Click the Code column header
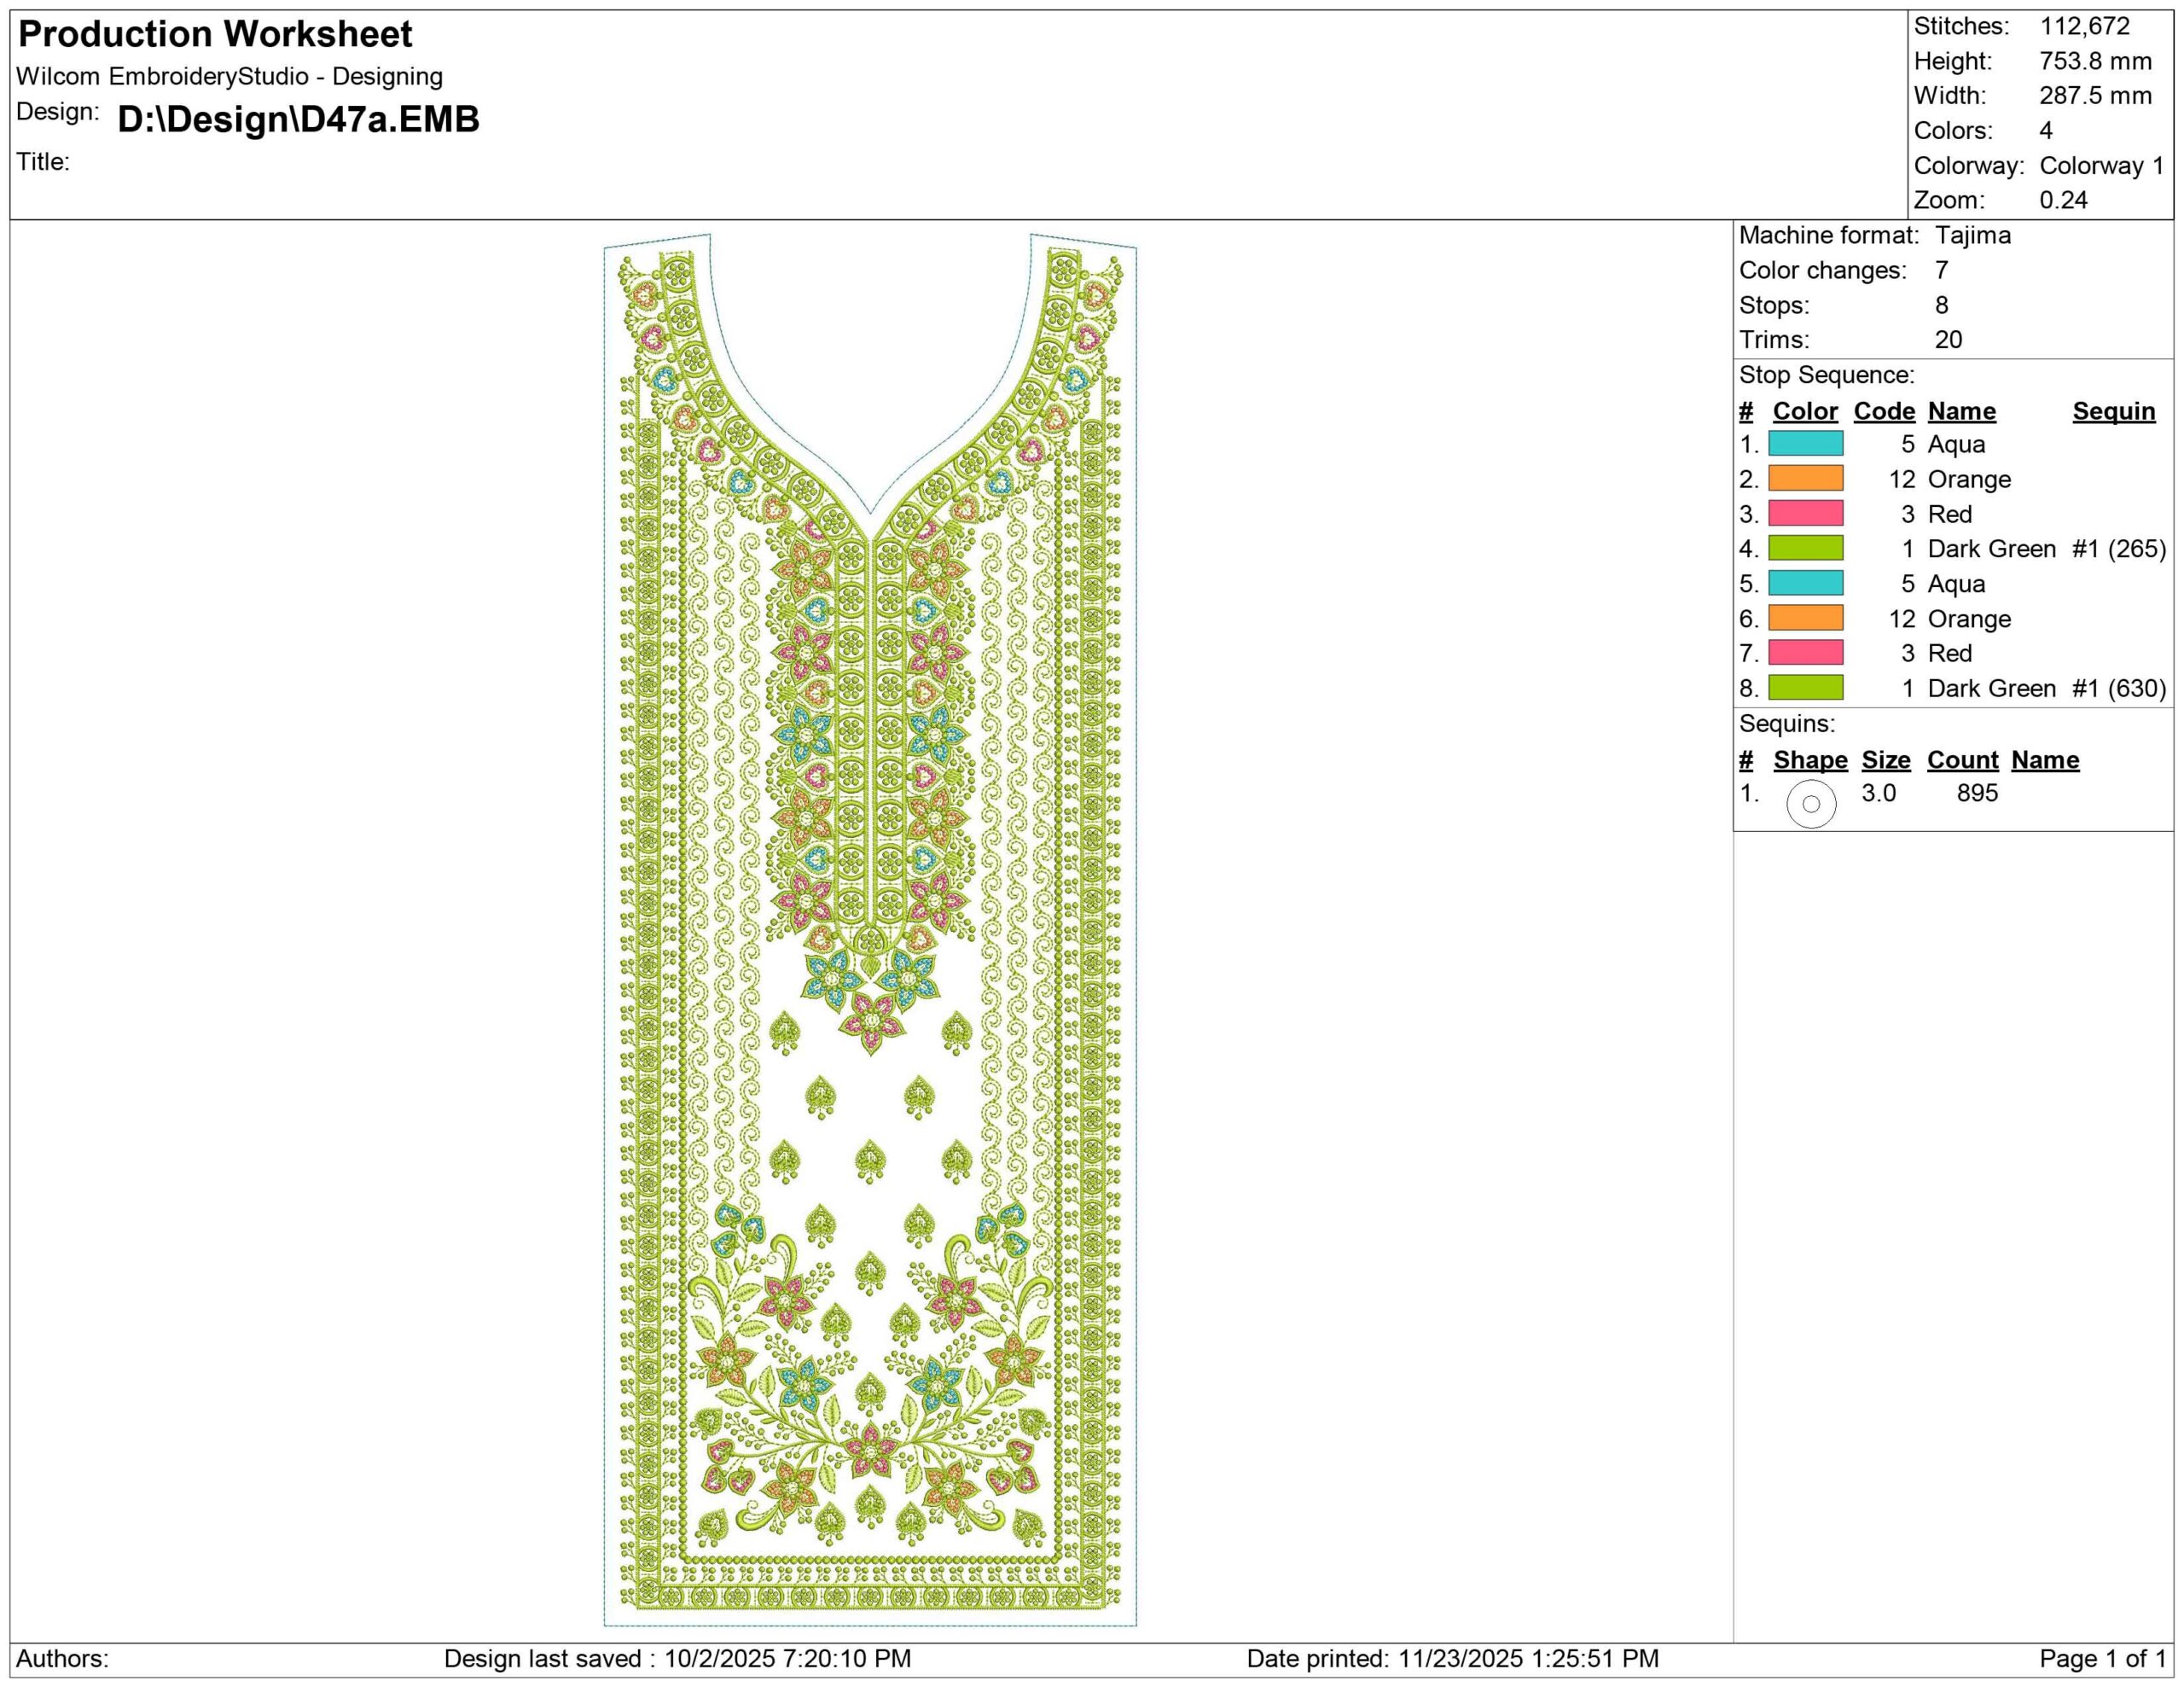2184x1681 pixels. click(1884, 411)
